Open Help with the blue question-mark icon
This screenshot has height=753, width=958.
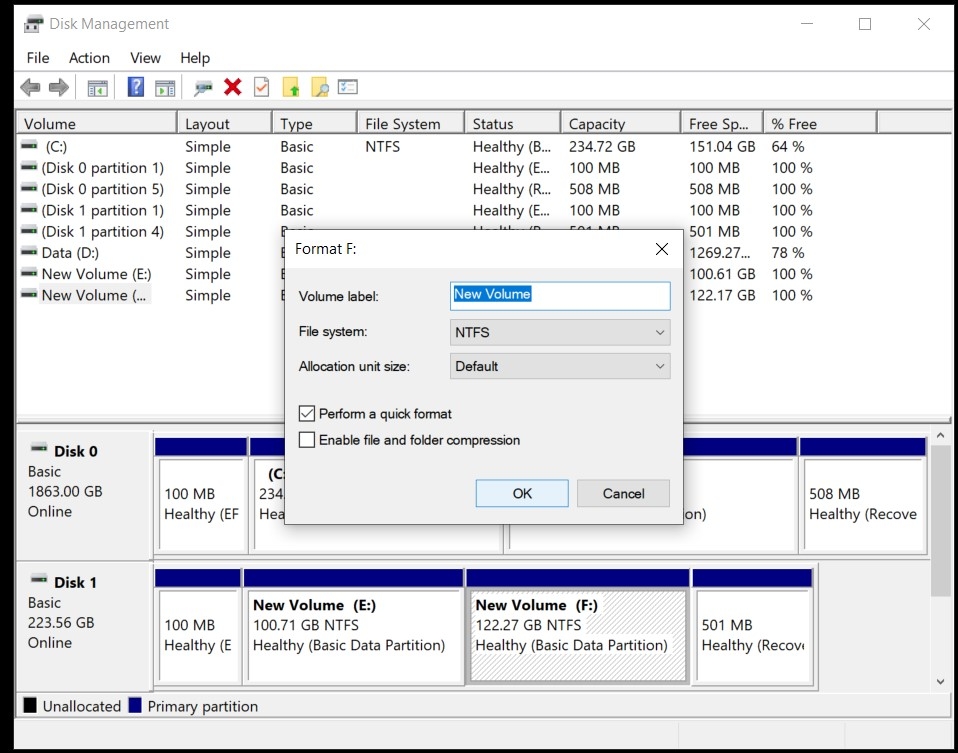pyautogui.click(x=136, y=87)
